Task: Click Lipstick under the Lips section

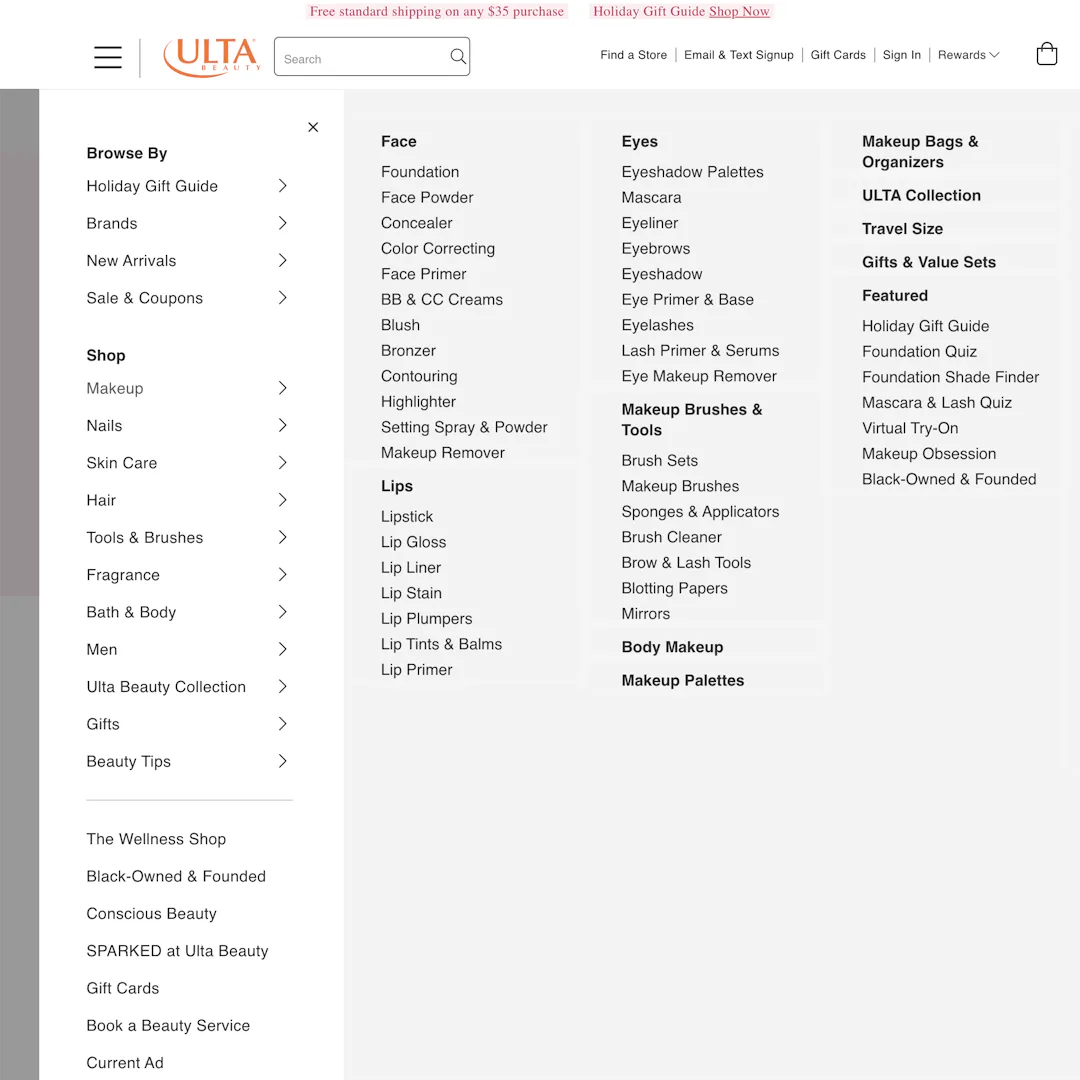Action: coord(406,516)
